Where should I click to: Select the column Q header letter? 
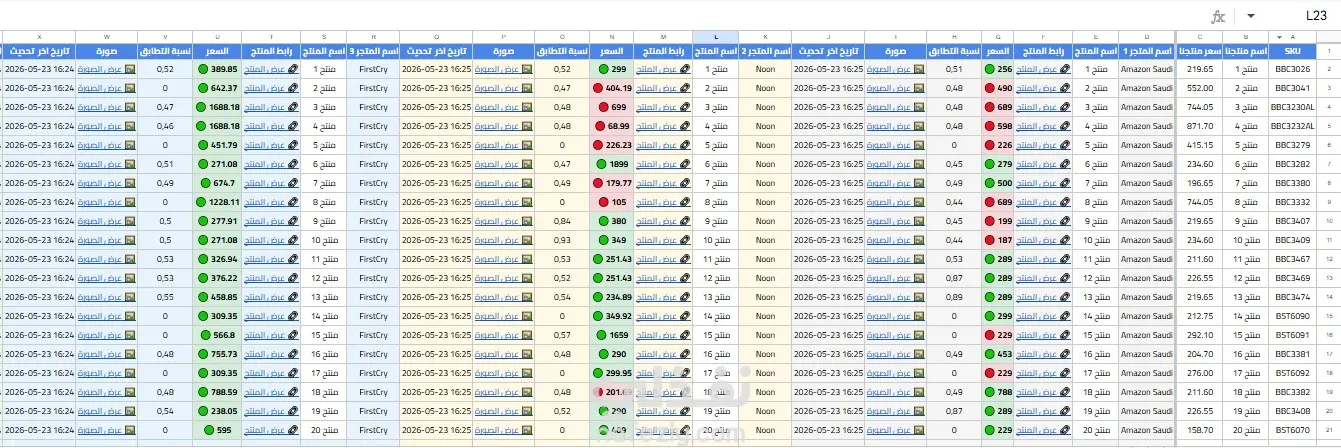pos(435,37)
